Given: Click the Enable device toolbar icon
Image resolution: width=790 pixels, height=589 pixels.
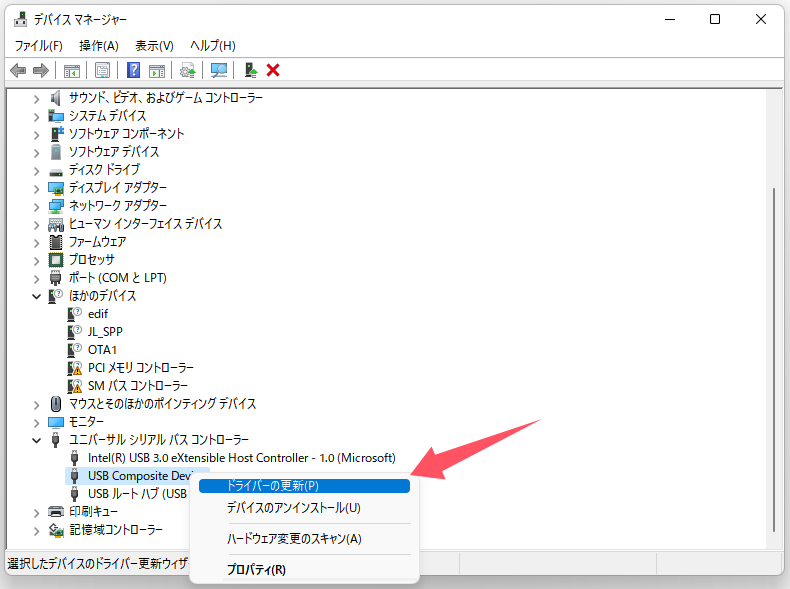Looking at the screenshot, I should (250, 70).
